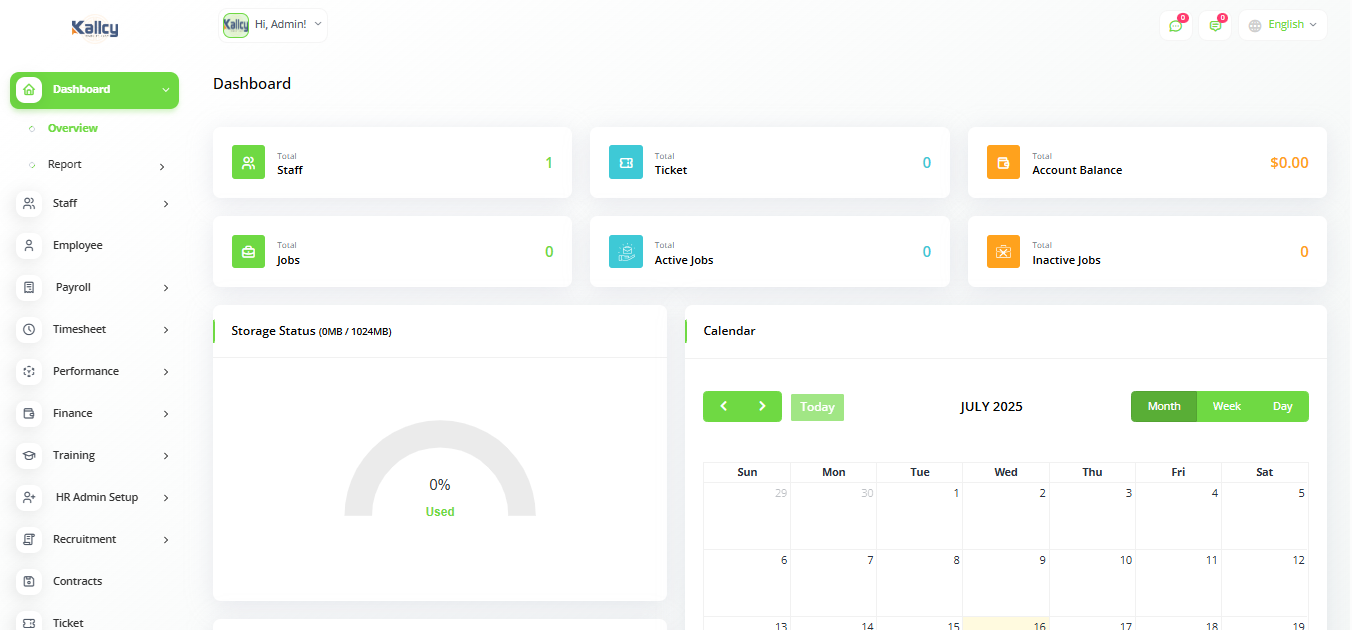Click the Today button on calendar
The height and width of the screenshot is (630, 1352).
(x=817, y=407)
